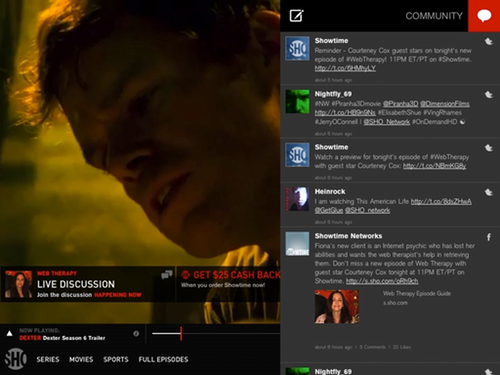
Task: Open link t.co/6HMhyLY in Showtime tweet
Action: tap(345, 68)
